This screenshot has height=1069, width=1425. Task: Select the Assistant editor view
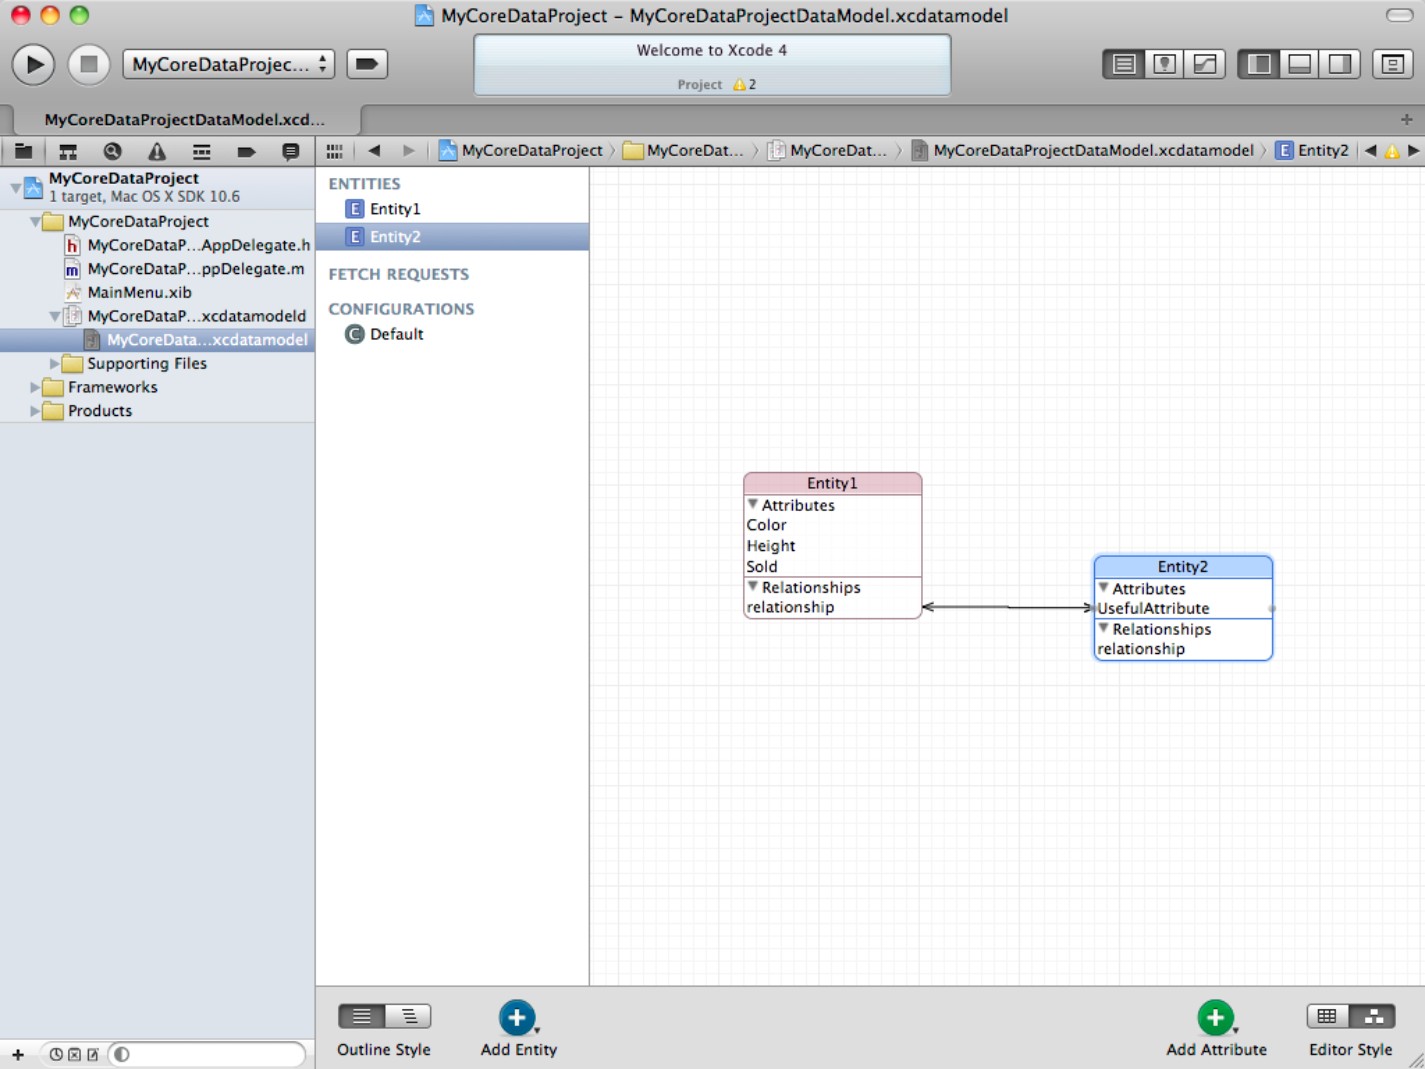point(1164,64)
